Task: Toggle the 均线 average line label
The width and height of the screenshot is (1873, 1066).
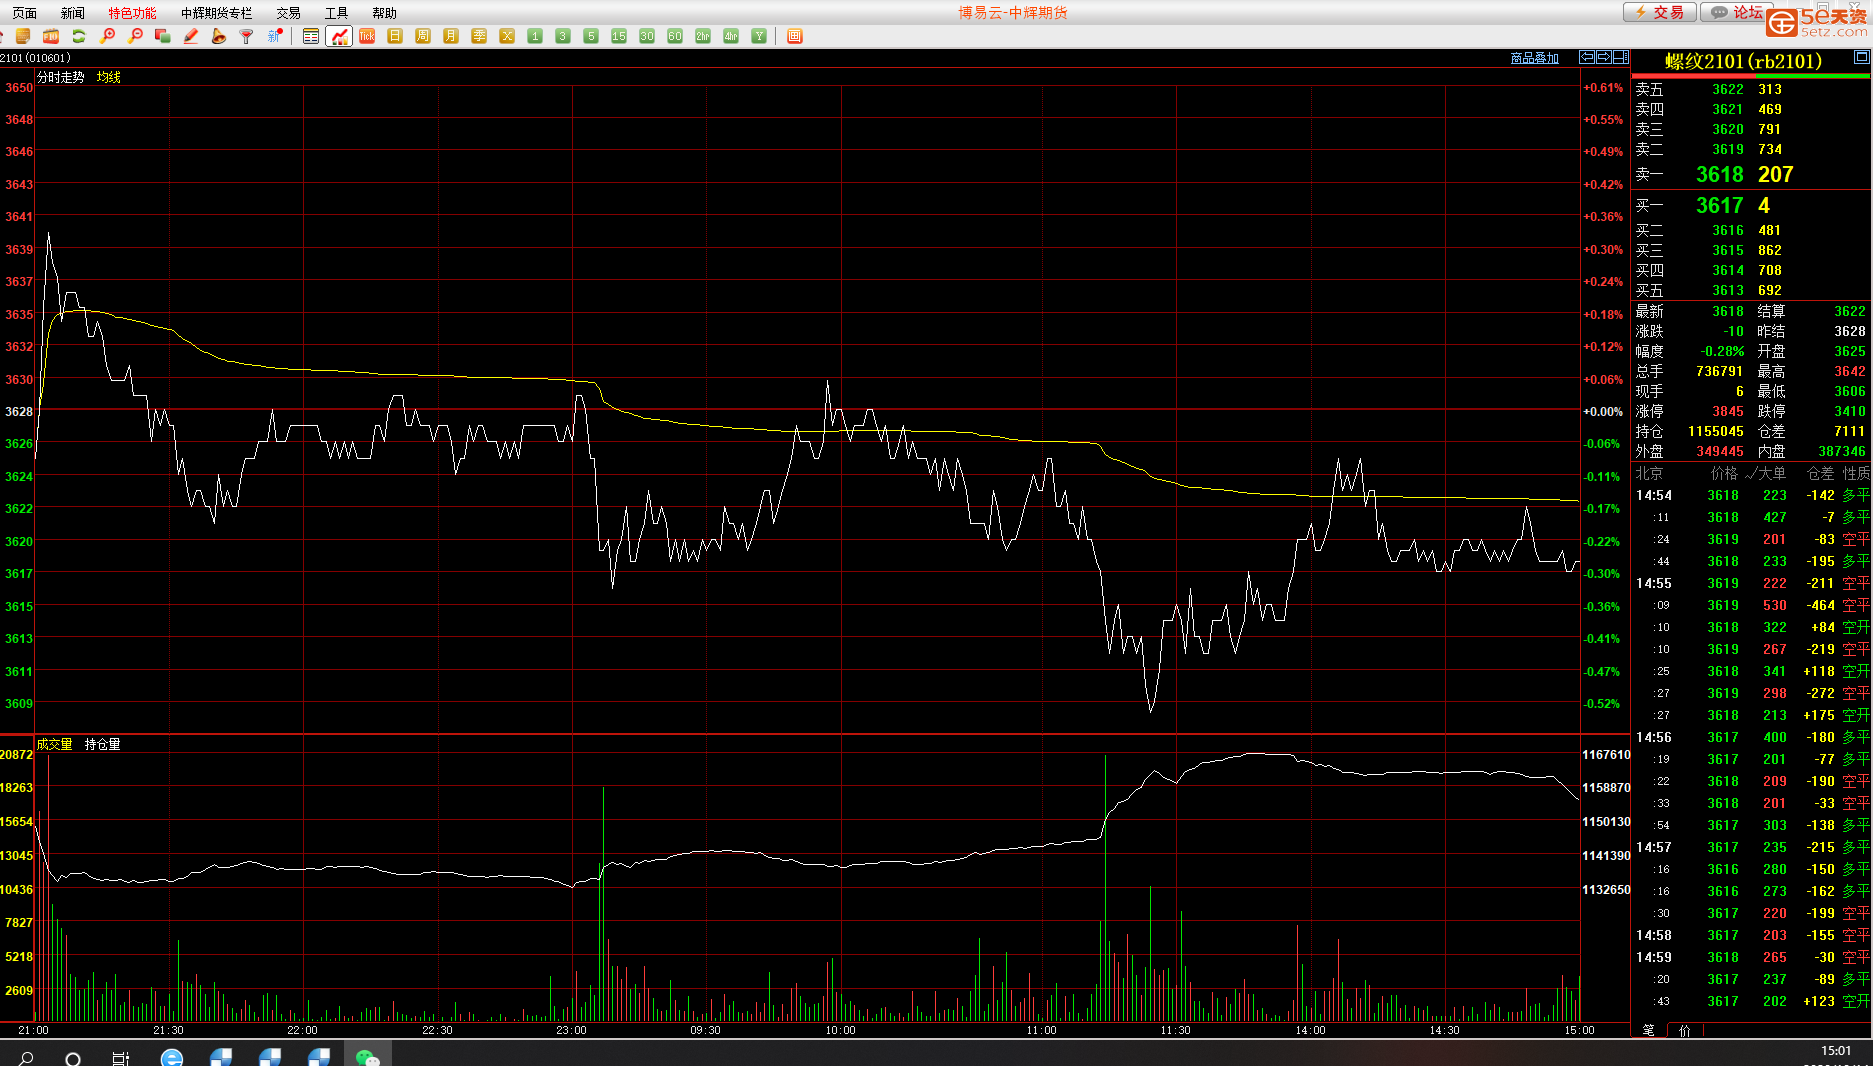Action: 108,77
